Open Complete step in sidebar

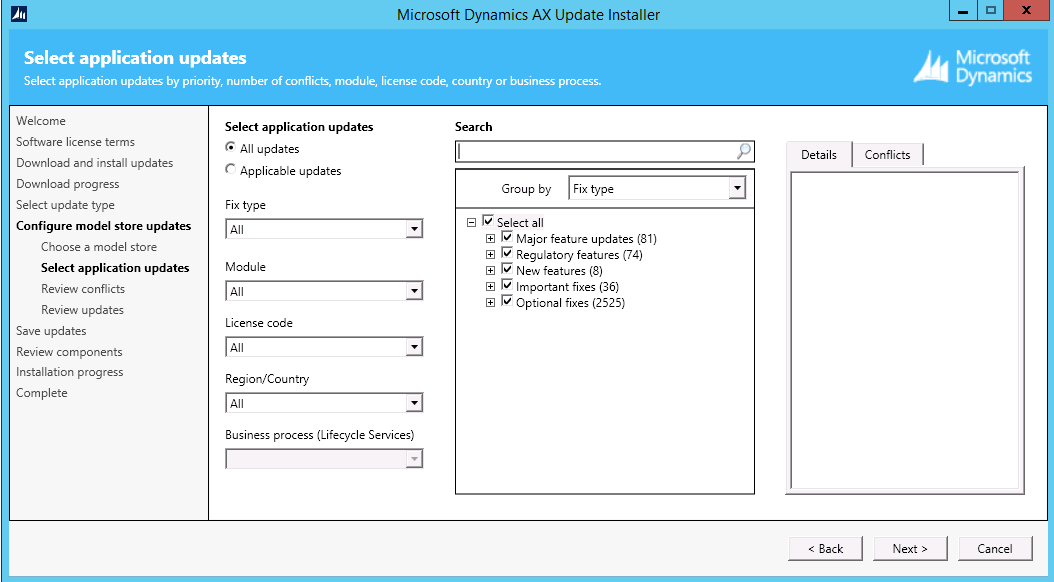point(42,392)
